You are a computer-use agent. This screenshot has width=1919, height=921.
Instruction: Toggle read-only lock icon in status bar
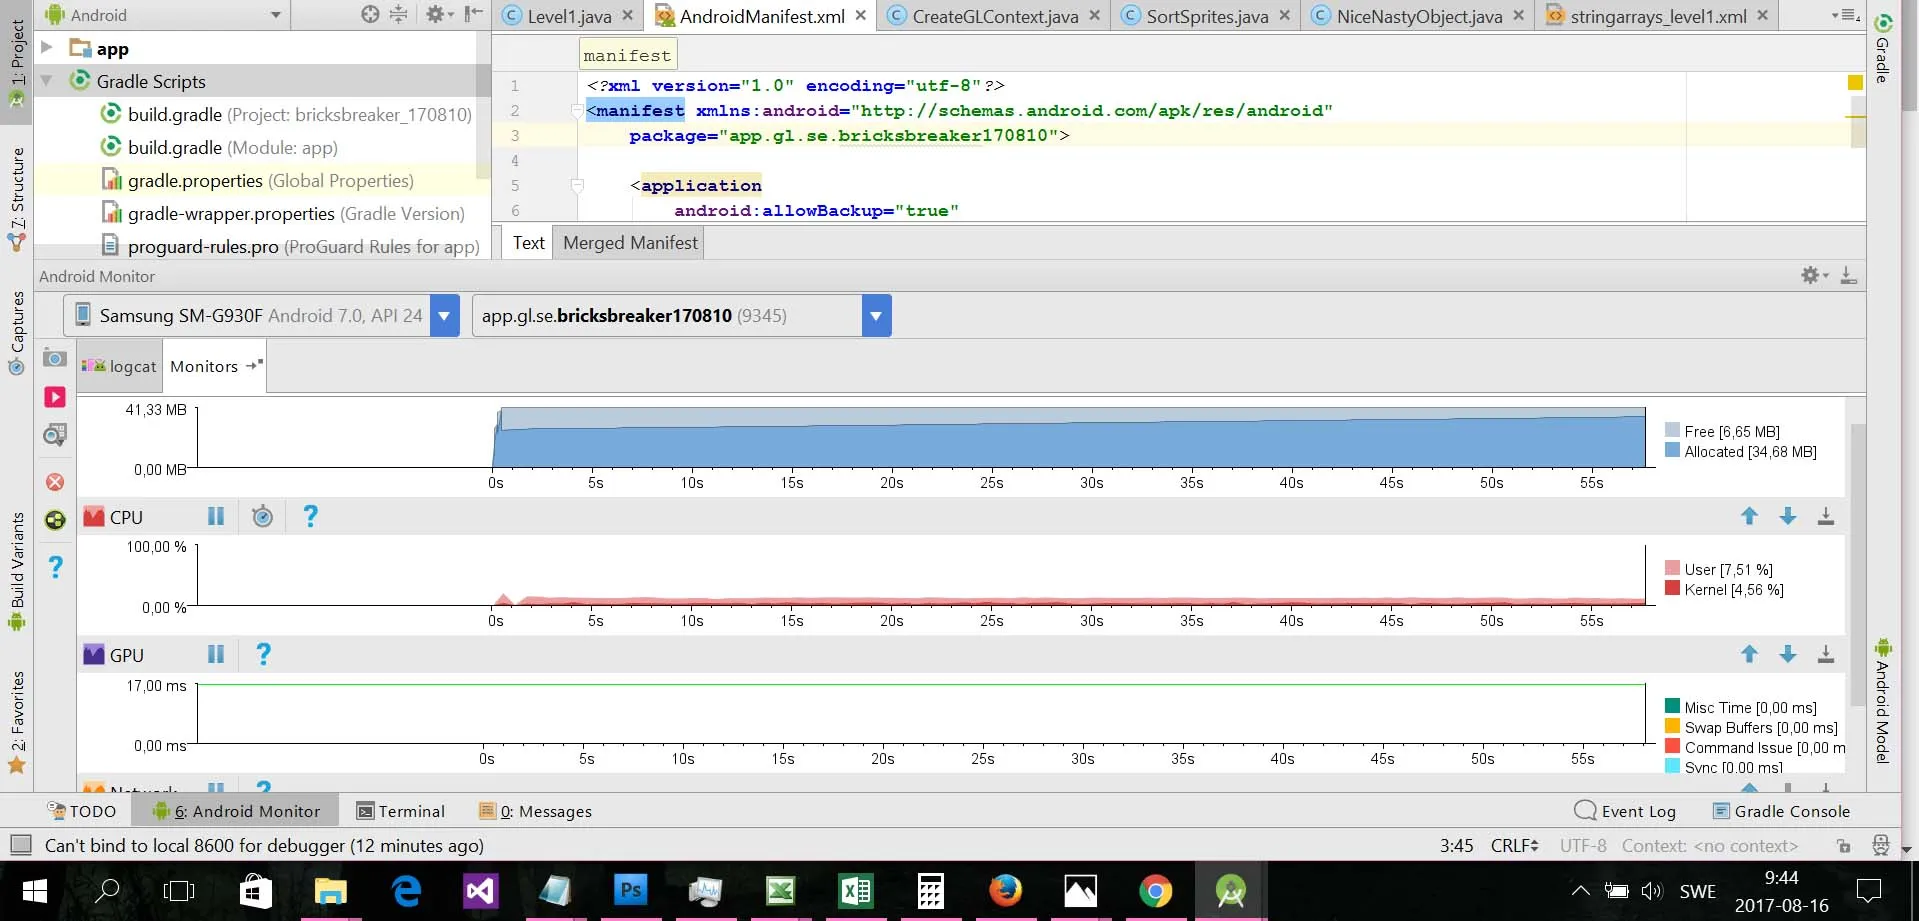[x=1843, y=846]
